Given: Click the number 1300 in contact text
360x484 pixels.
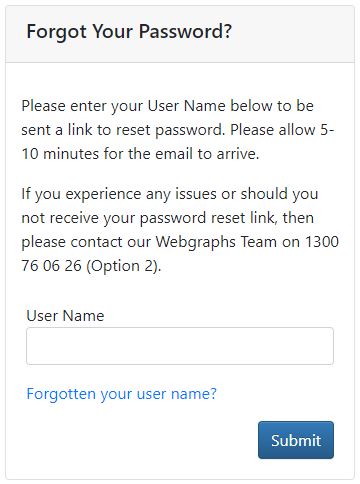Looking at the screenshot, I should (x=322, y=242).
